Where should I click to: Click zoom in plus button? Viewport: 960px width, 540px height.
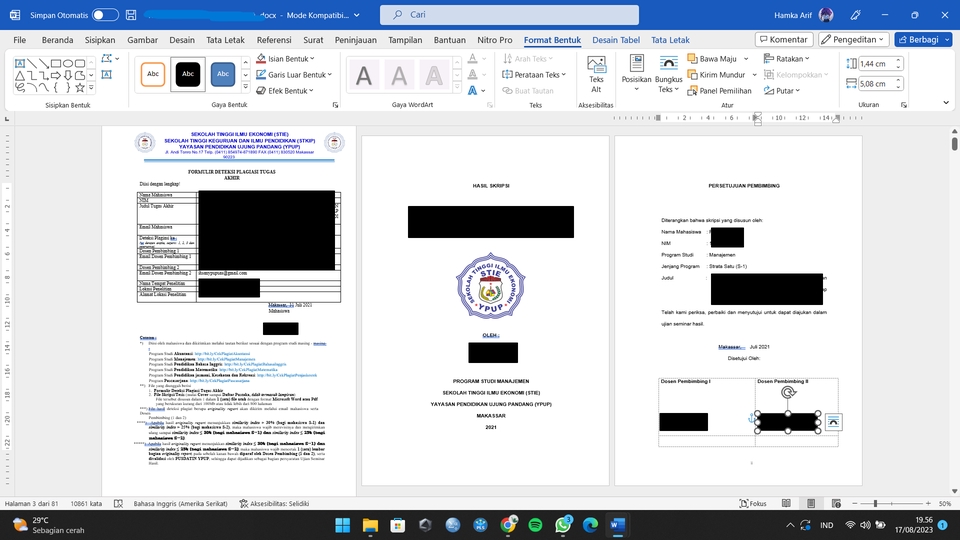click(x=928, y=504)
